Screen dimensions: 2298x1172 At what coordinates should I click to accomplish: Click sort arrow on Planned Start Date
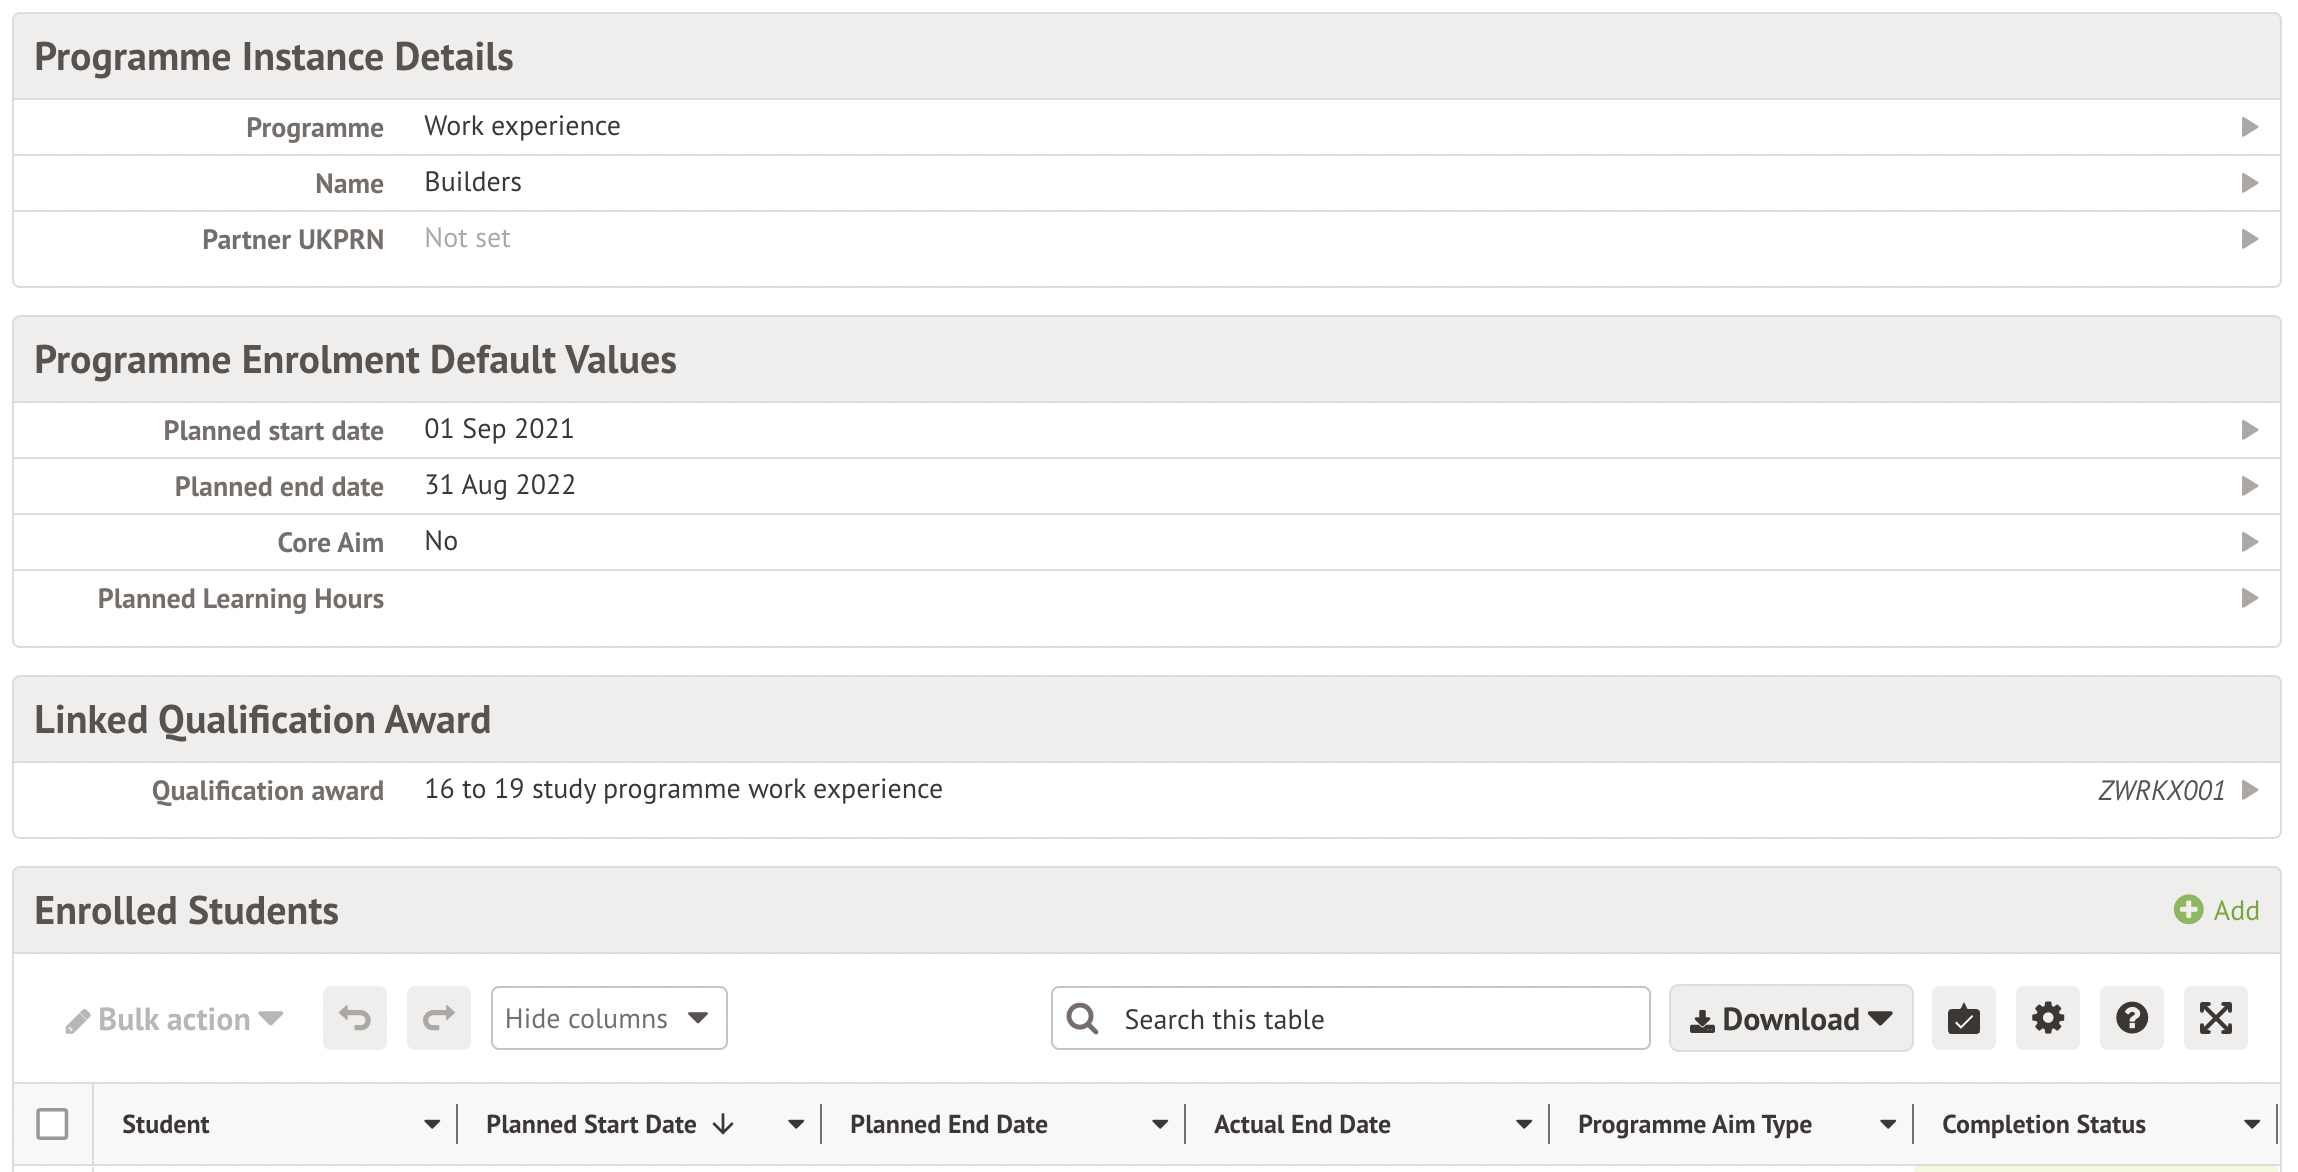pyautogui.click(x=723, y=1124)
